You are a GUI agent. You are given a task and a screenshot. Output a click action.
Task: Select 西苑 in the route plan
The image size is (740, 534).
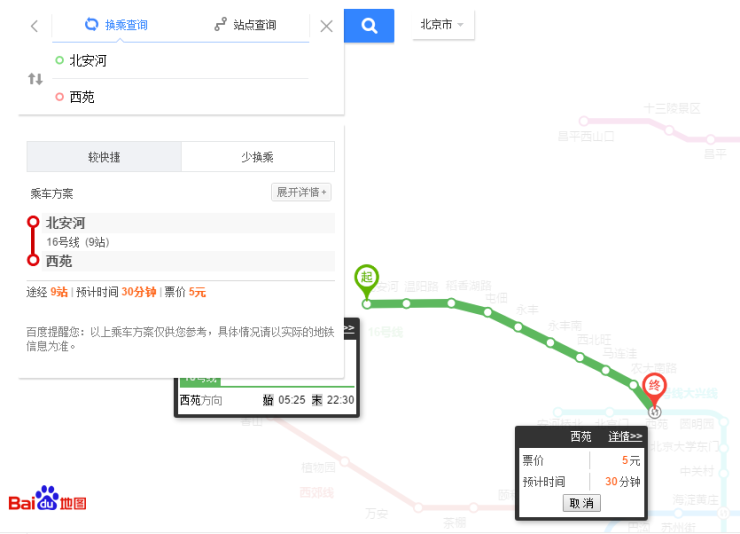[x=59, y=261]
